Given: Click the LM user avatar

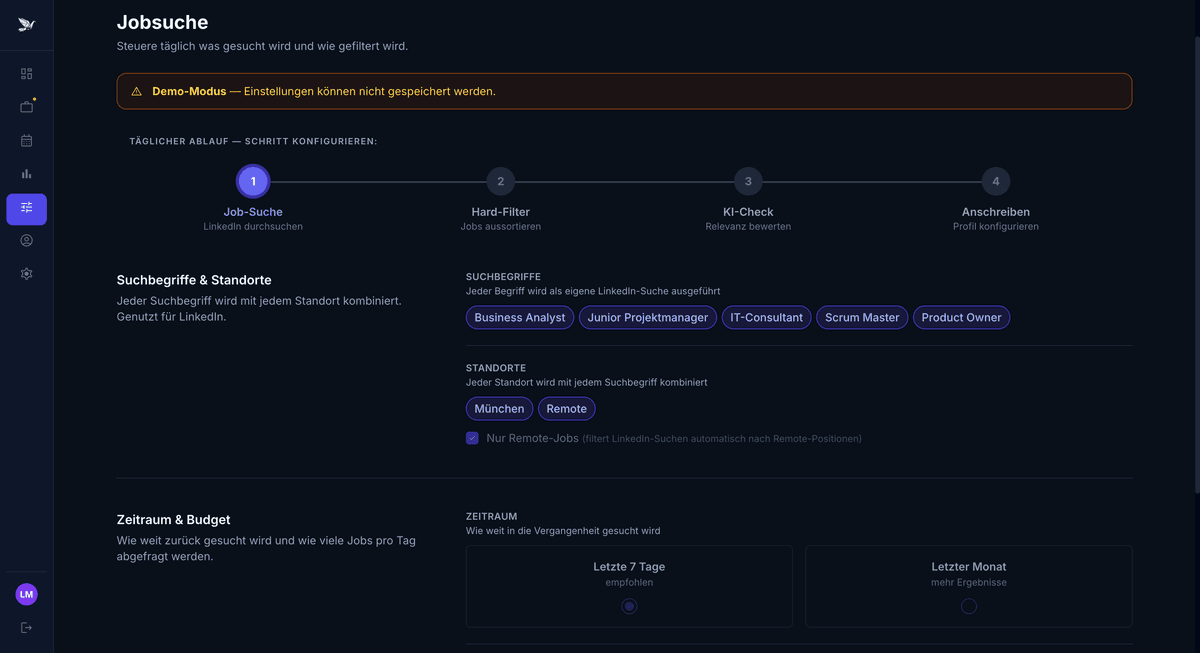Looking at the screenshot, I should (x=26, y=594).
